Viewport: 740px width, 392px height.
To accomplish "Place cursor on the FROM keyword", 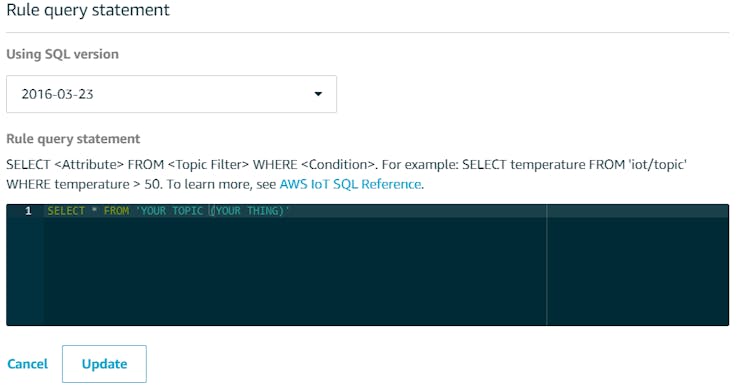I will point(116,211).
